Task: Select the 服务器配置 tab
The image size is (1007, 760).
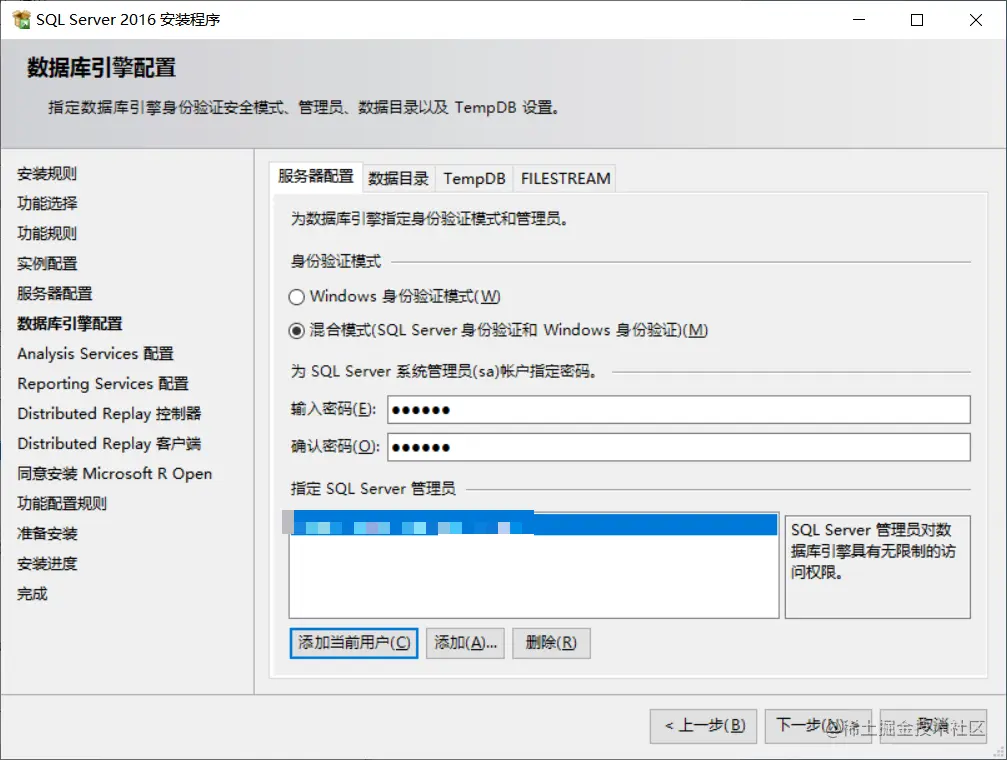Action: [316, 175]
